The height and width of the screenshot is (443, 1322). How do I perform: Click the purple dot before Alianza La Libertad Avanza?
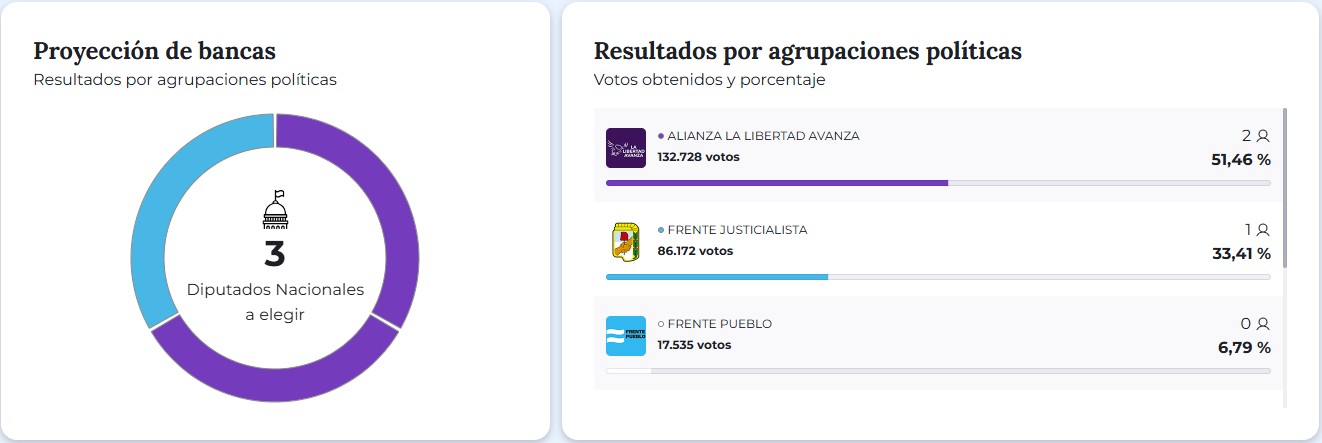pos(661,136)
